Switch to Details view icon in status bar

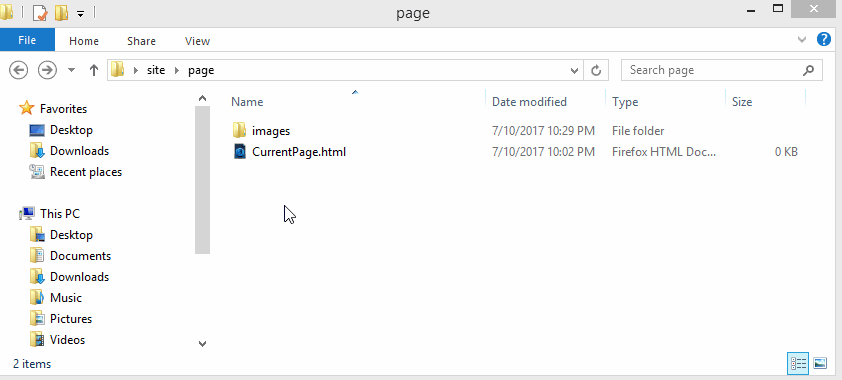coord(798,363)
